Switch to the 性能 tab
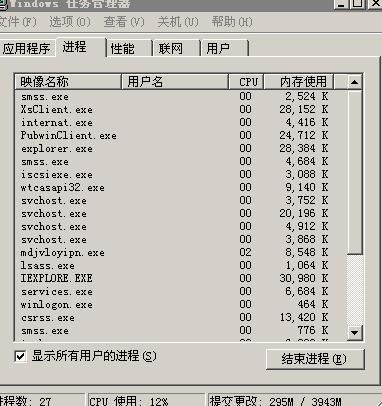This screenshot has height=406, width=382. click(x=129, y=49)
